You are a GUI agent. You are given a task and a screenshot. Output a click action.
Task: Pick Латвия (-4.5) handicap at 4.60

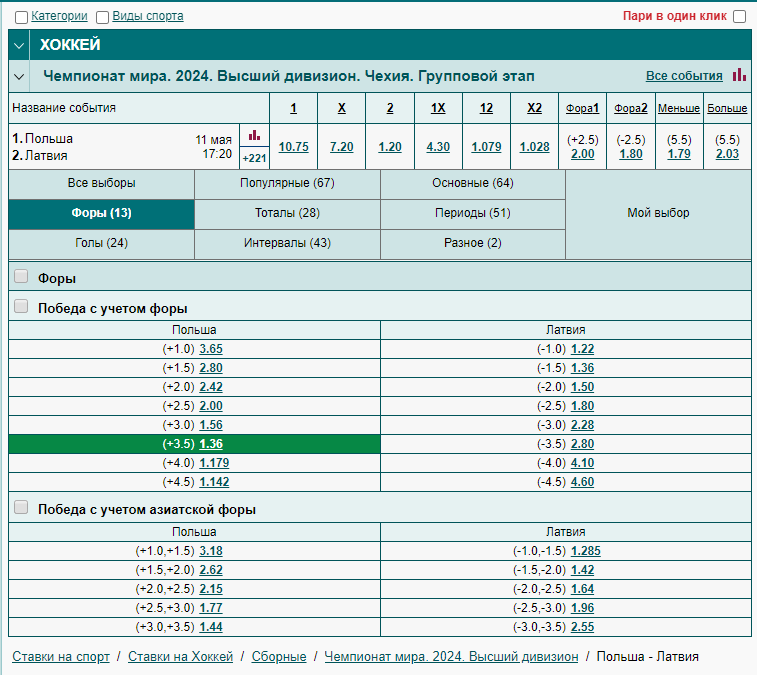coord(582,482)
